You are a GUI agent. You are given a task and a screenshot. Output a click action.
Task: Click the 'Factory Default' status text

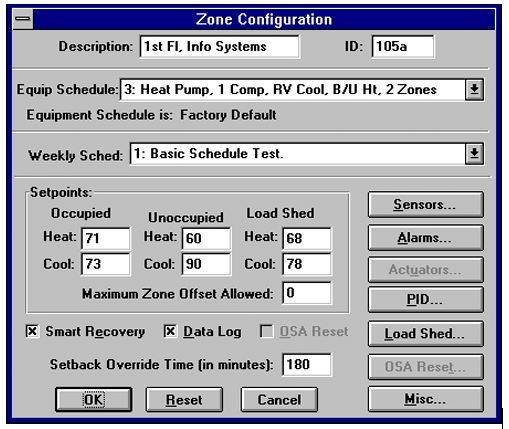click(x=228, y=115)
